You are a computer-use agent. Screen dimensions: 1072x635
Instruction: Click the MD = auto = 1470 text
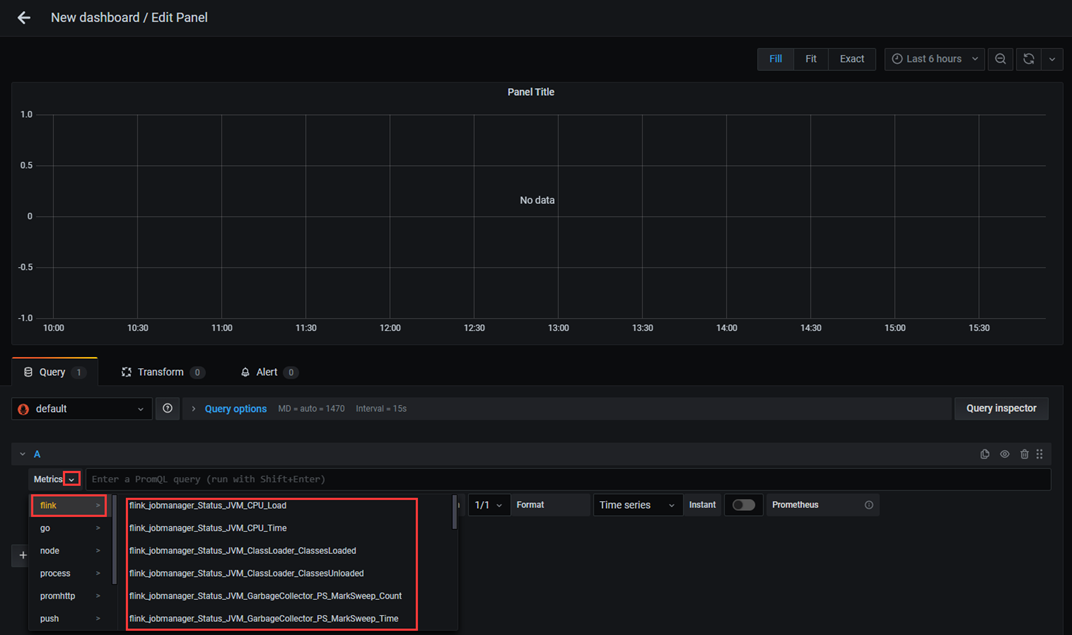coord(311,409)
